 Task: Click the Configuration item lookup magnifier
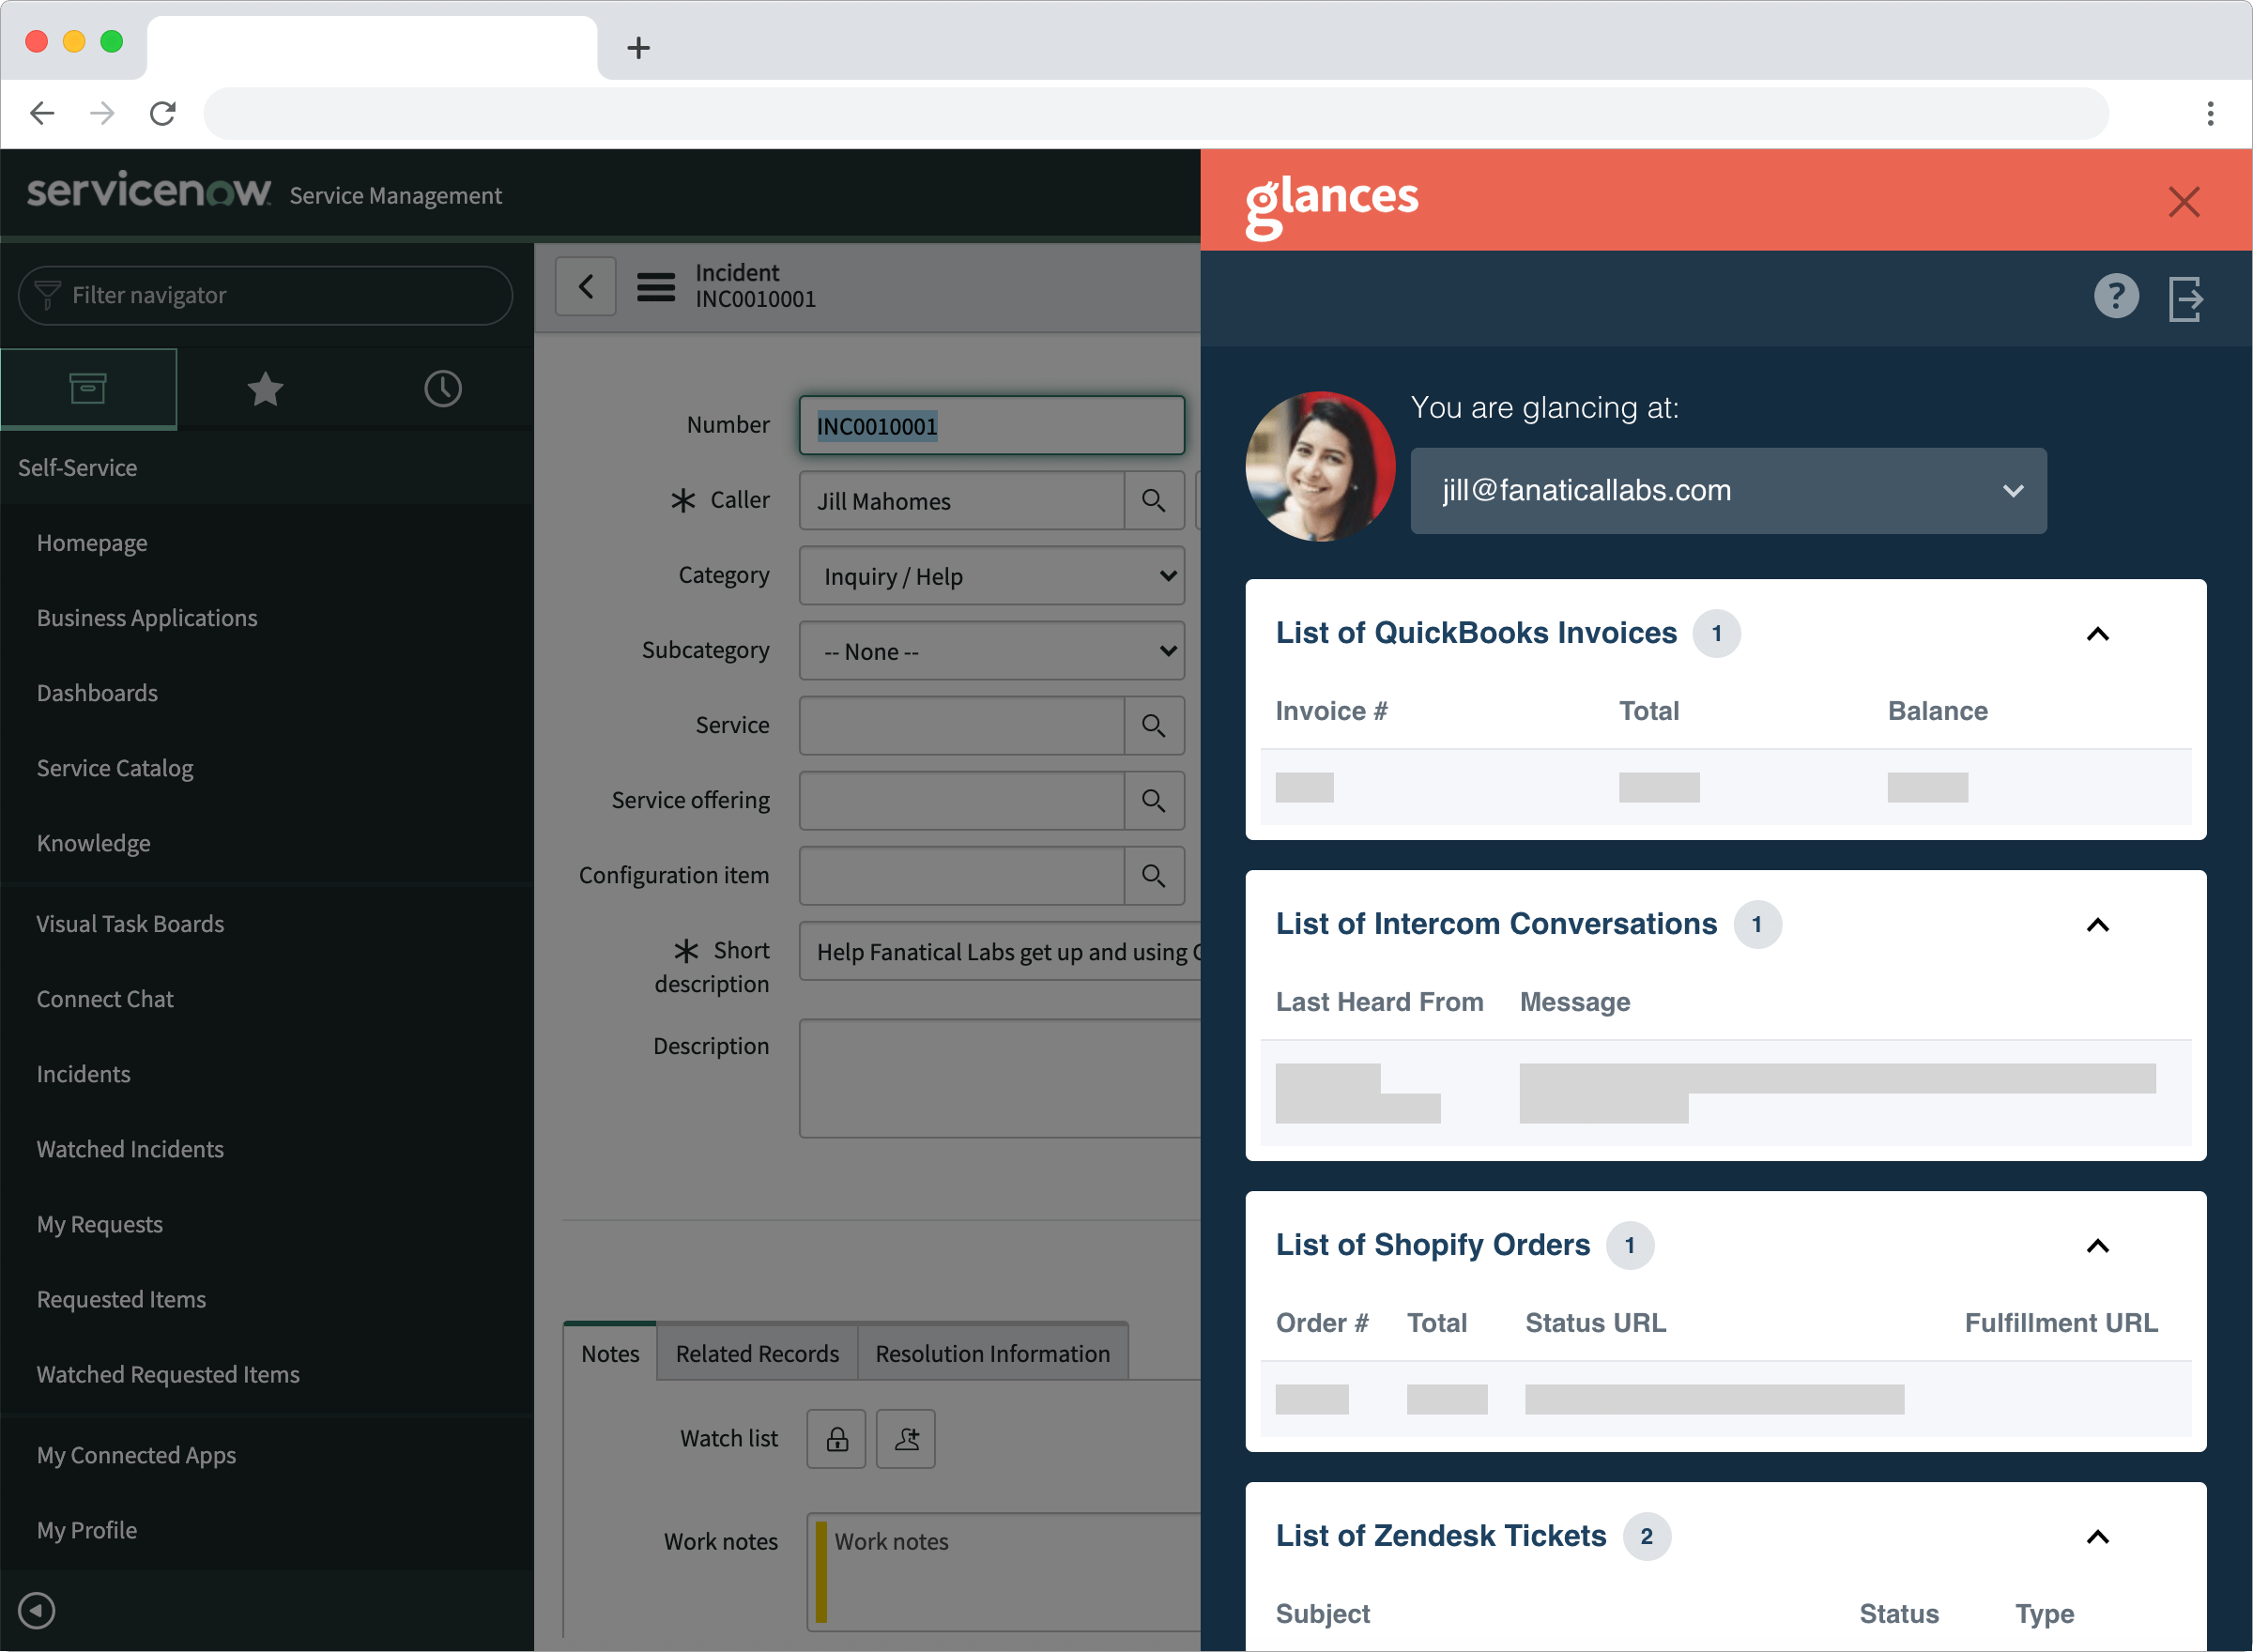[x=1155, y=876]
